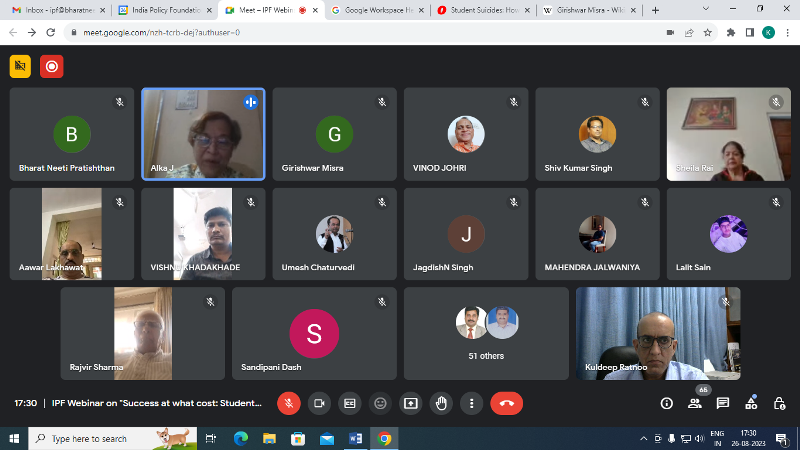Open the chat with everyone panel
This screenshot has width=800, height=450.
pos(723,403)
